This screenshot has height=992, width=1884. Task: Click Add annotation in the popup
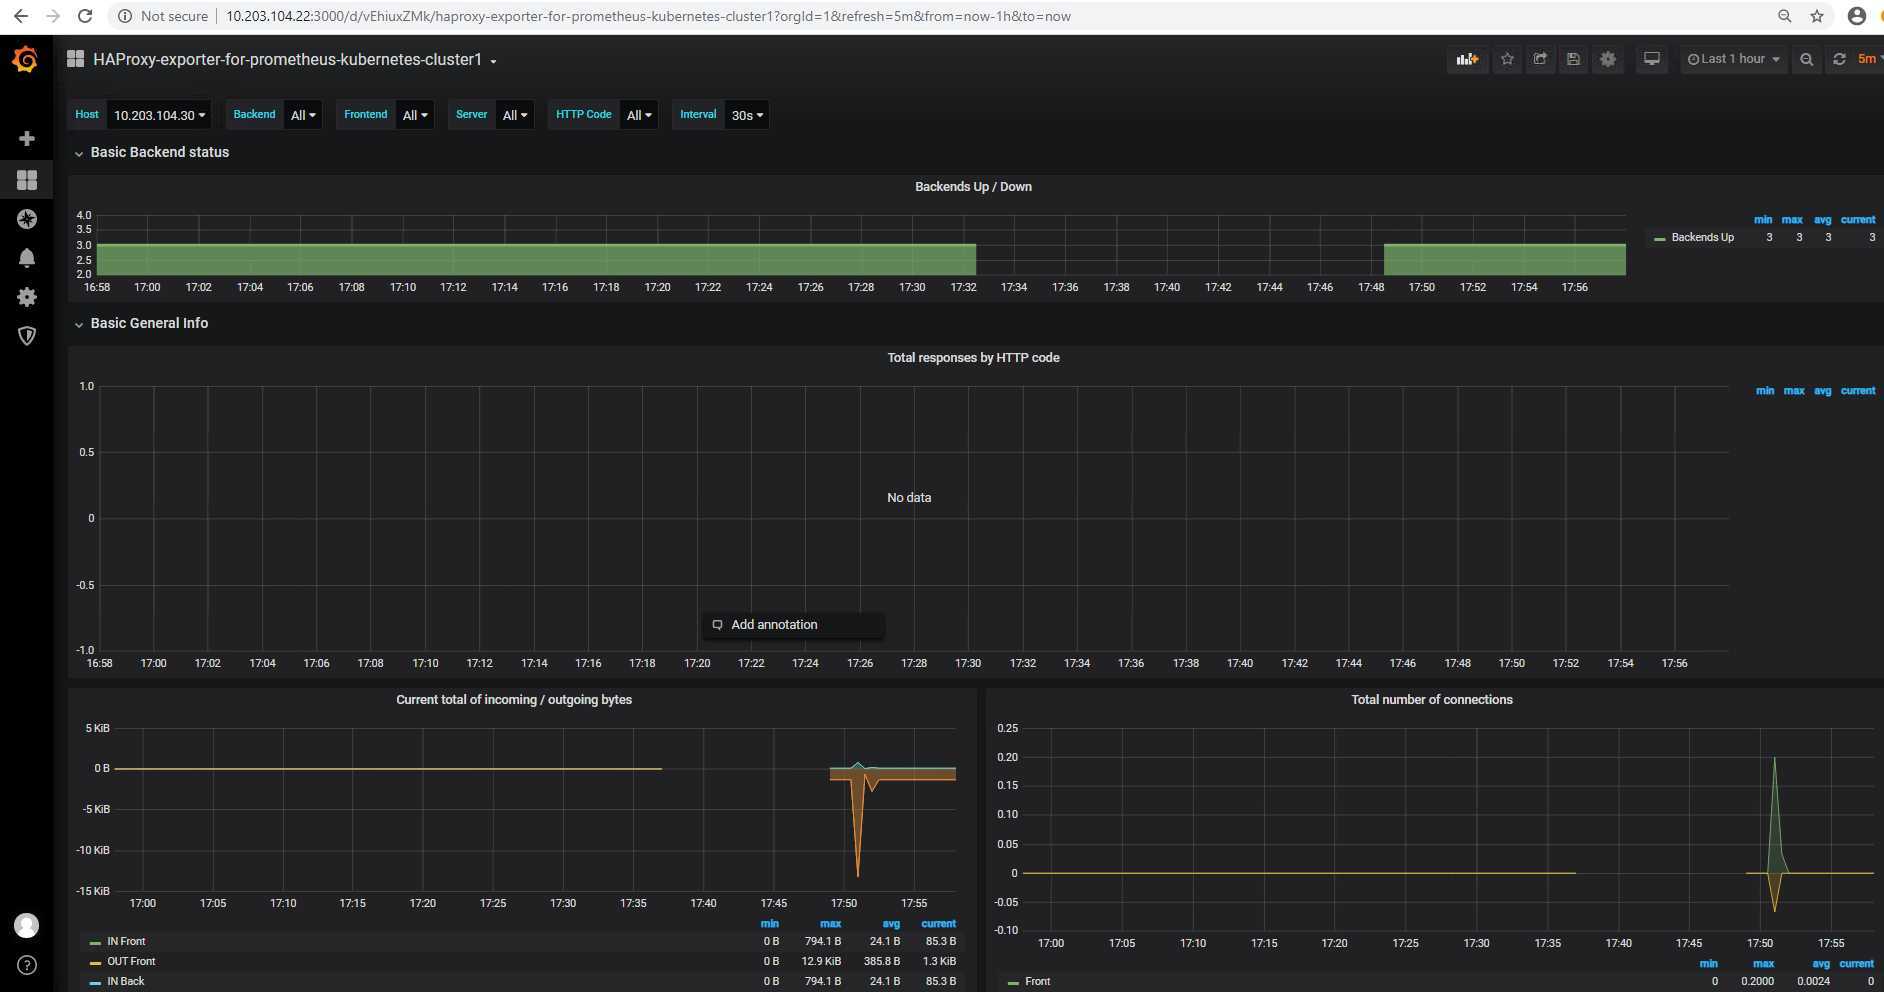tap(793, 625)
